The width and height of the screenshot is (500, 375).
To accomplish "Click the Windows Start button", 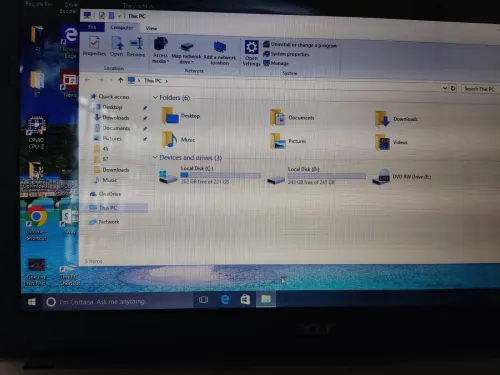I will [x=32, y=302].
